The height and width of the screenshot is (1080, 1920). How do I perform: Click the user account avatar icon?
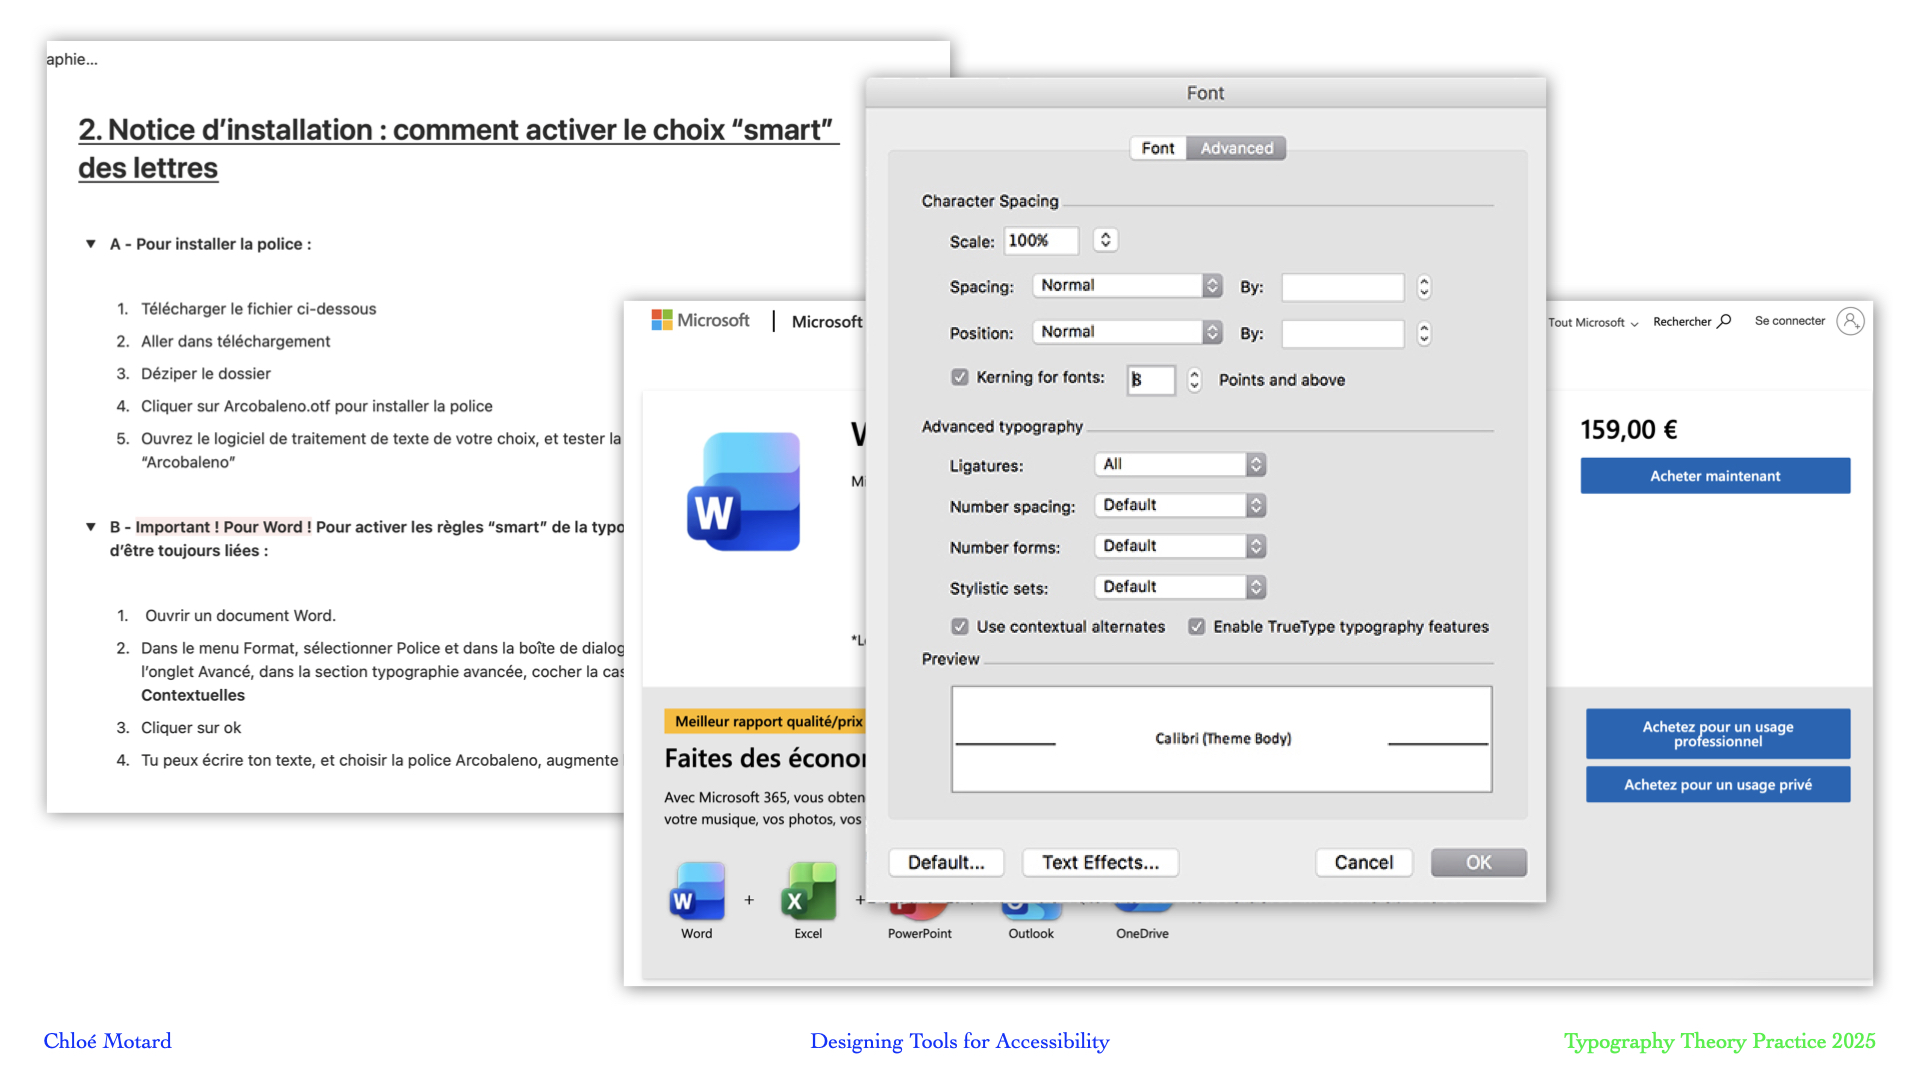(1850, 321)
